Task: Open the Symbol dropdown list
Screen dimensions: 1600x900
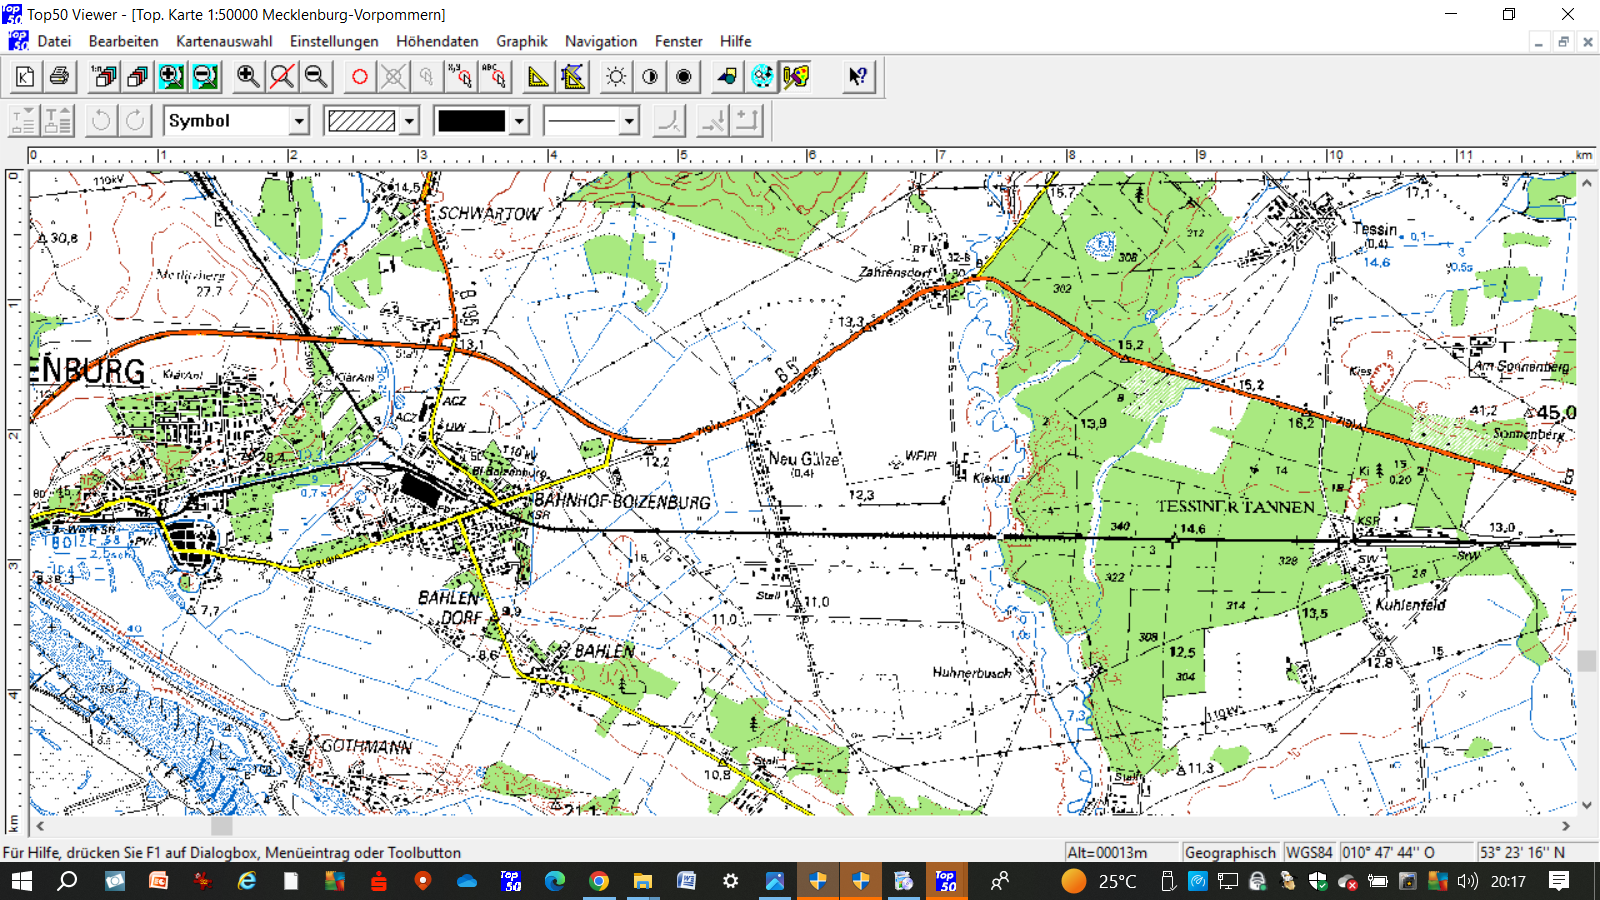Action: click(x=299, y=121)
